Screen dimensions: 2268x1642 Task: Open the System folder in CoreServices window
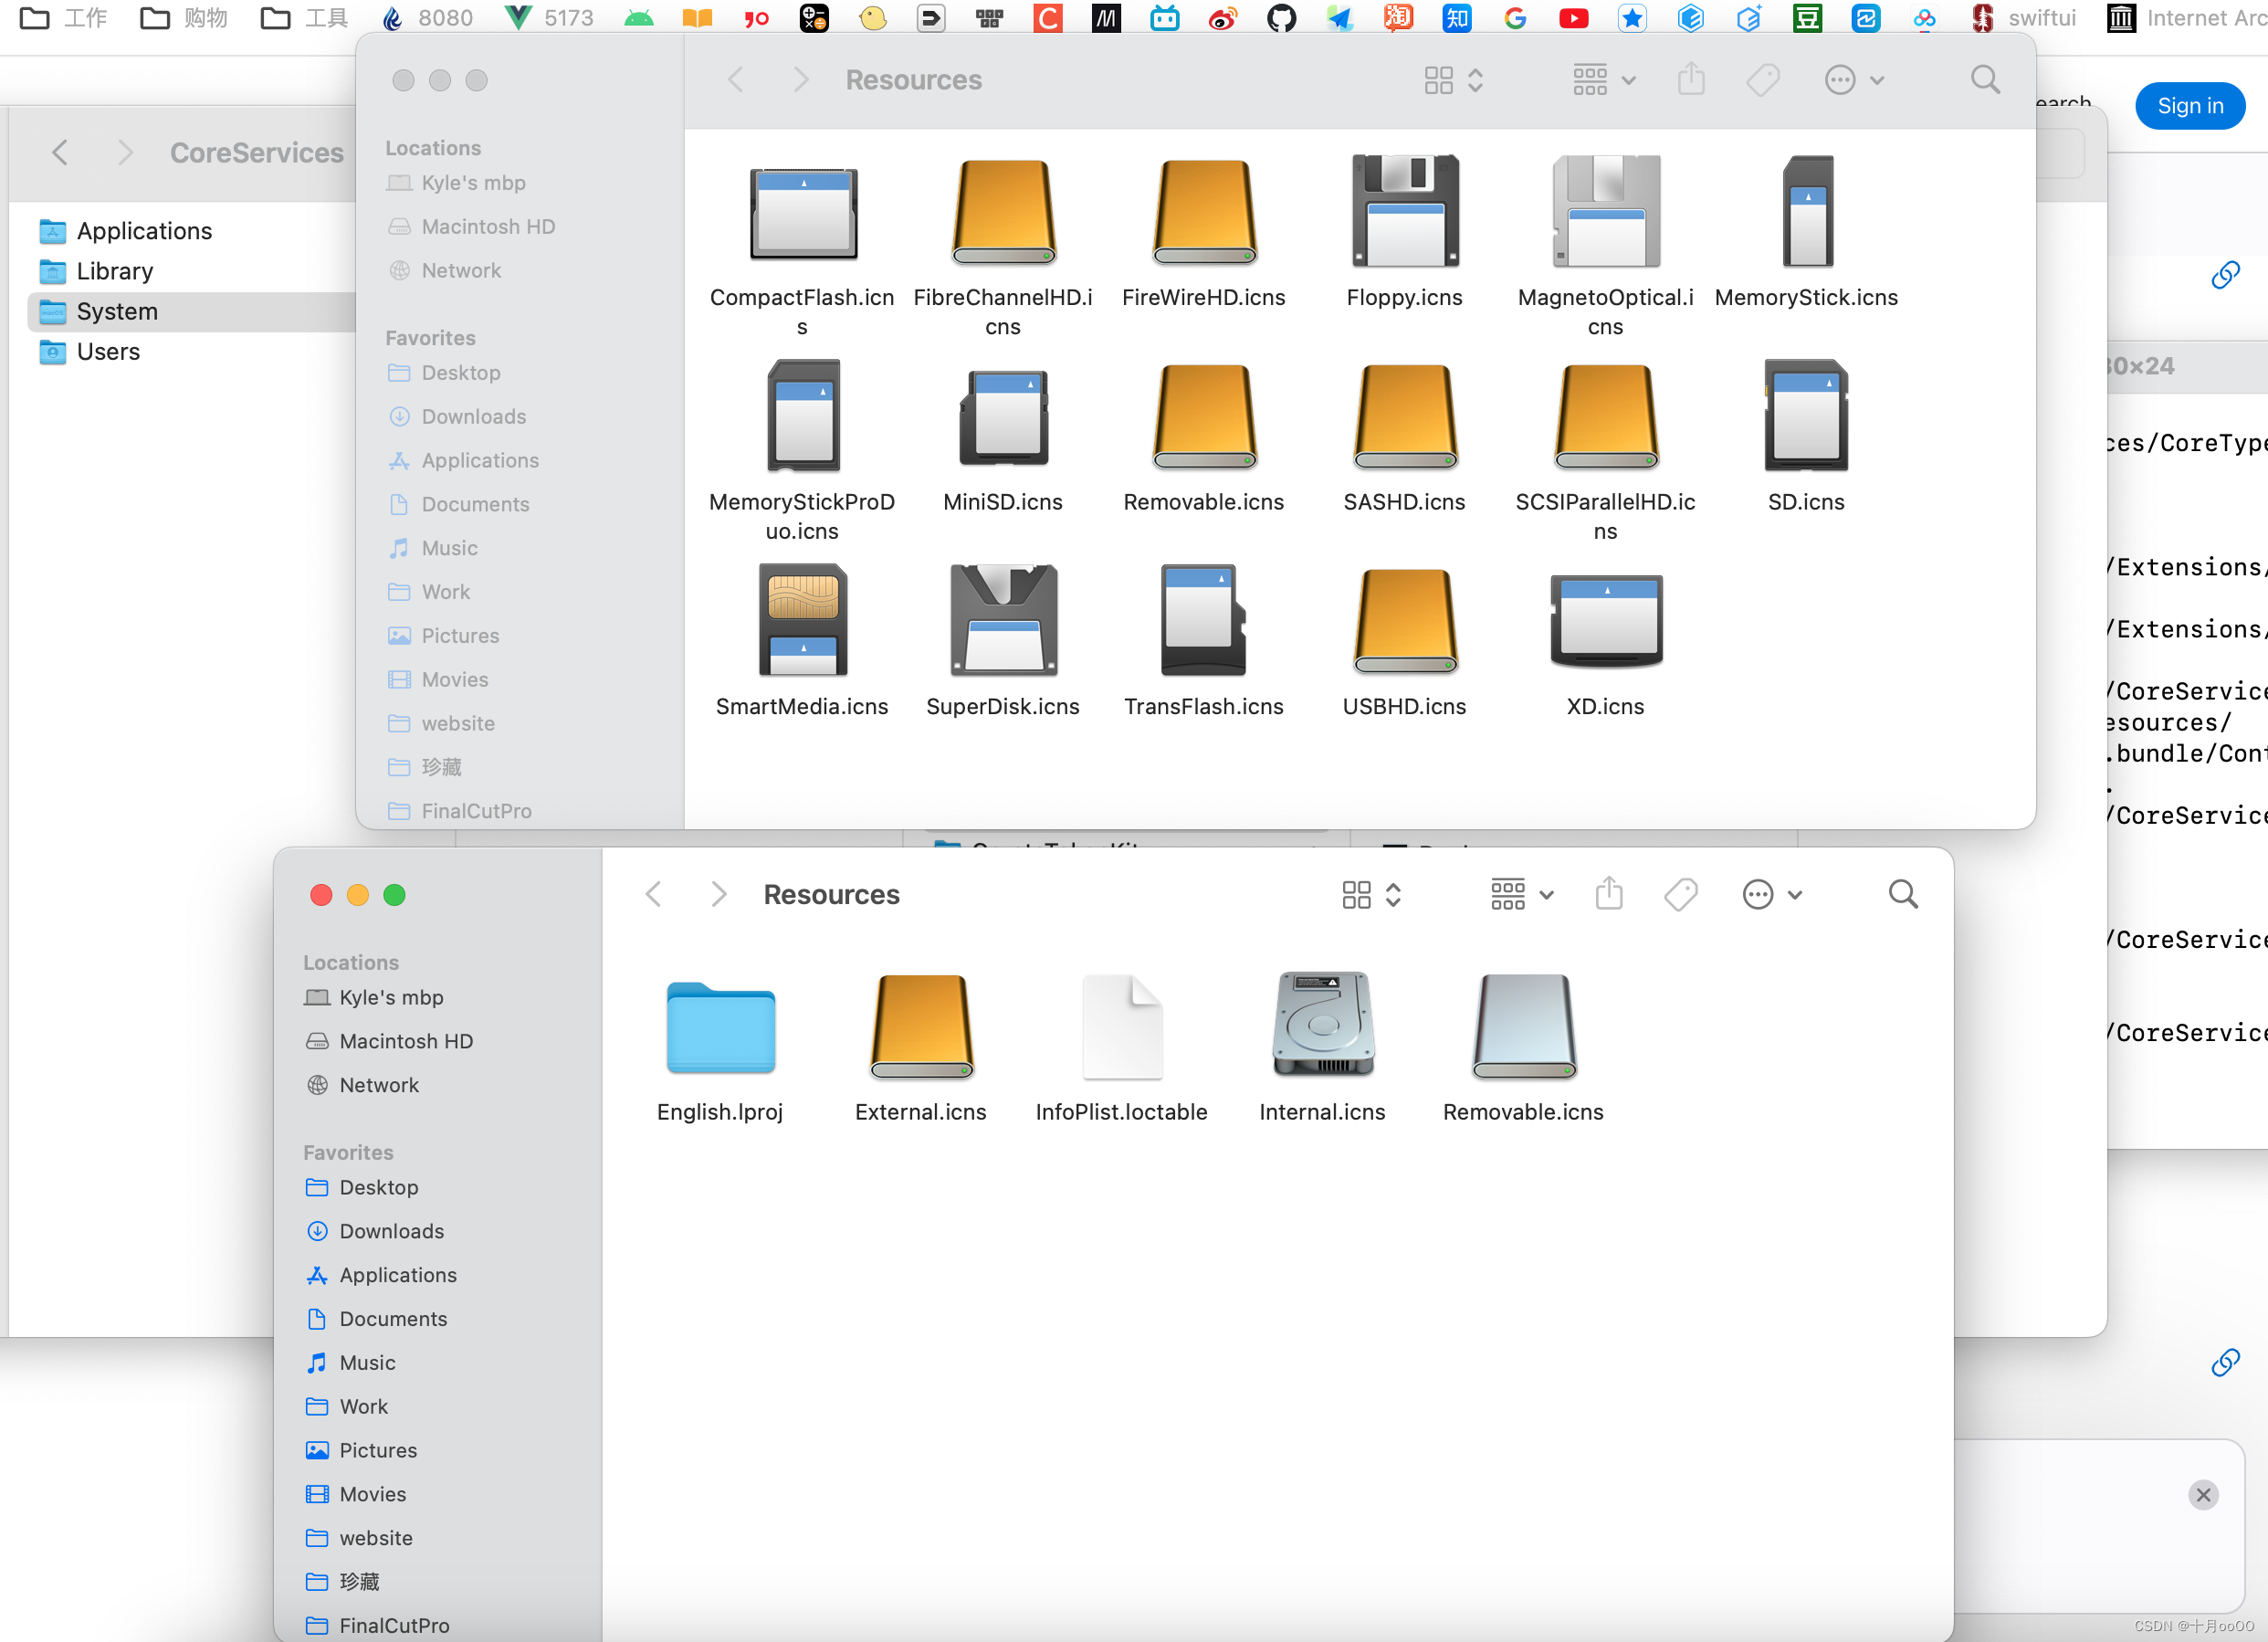click(117, 311)
